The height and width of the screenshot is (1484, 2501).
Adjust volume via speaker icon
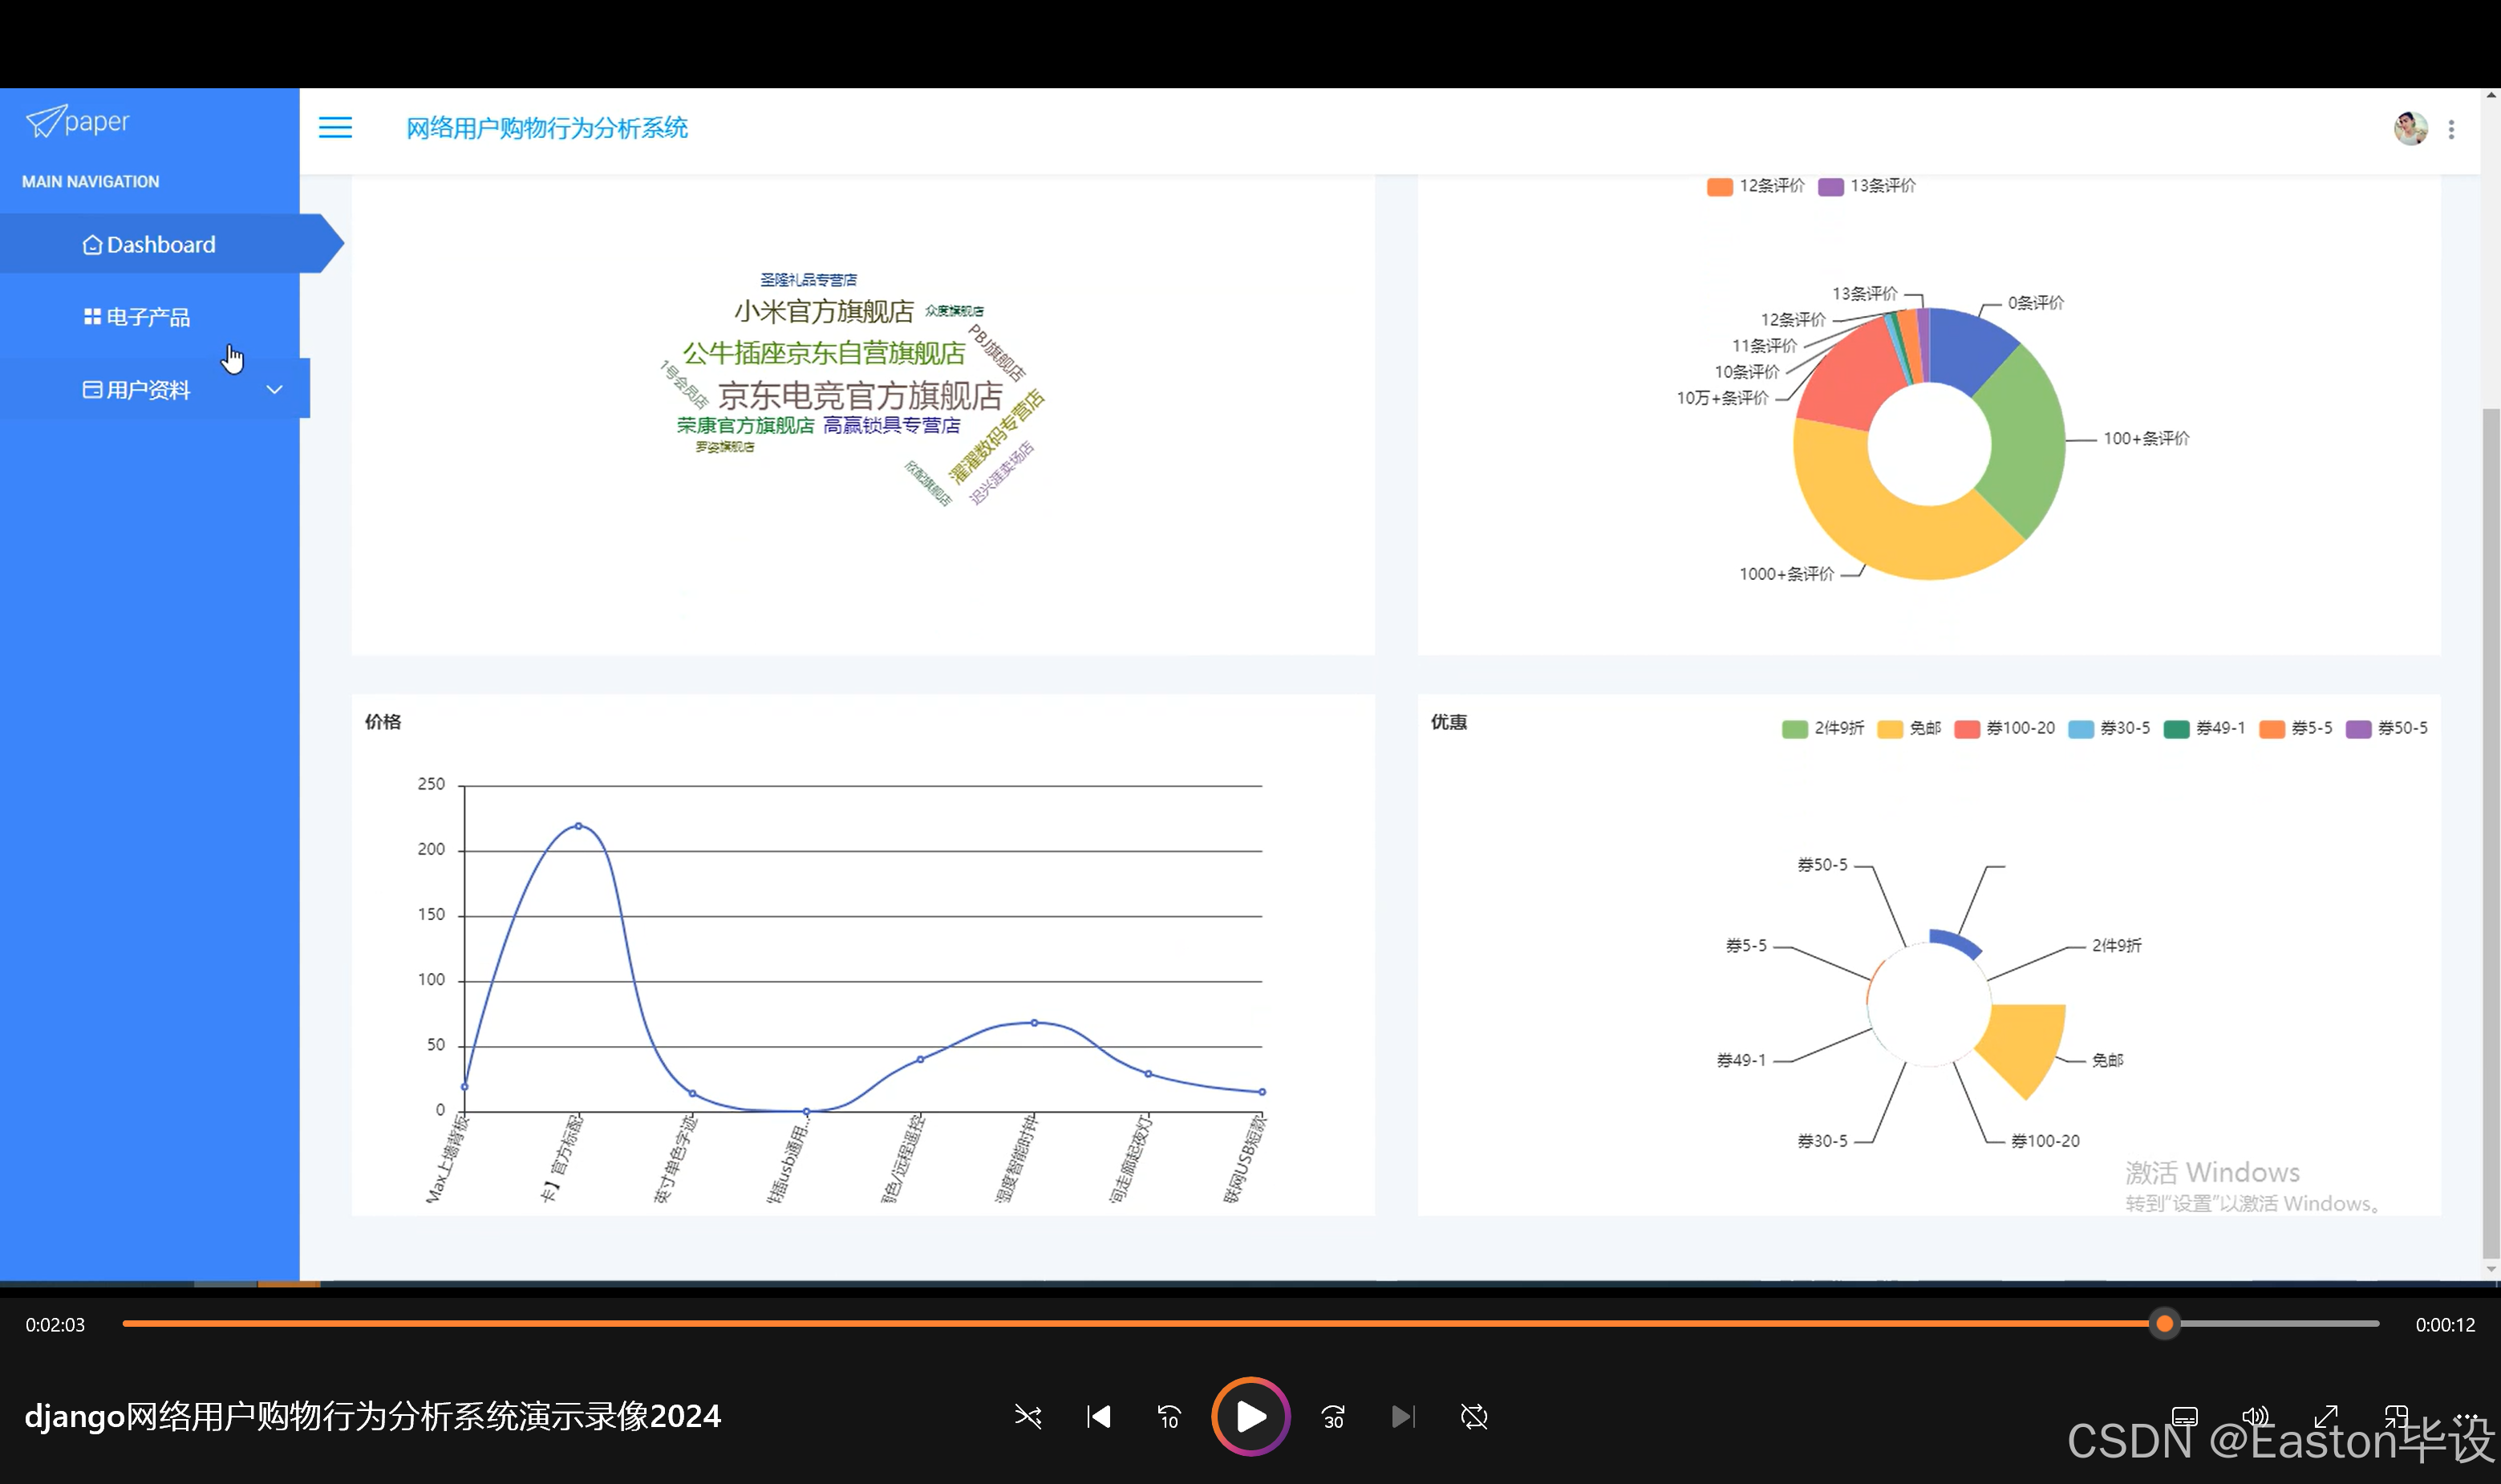click(x=2256, y=1416)
